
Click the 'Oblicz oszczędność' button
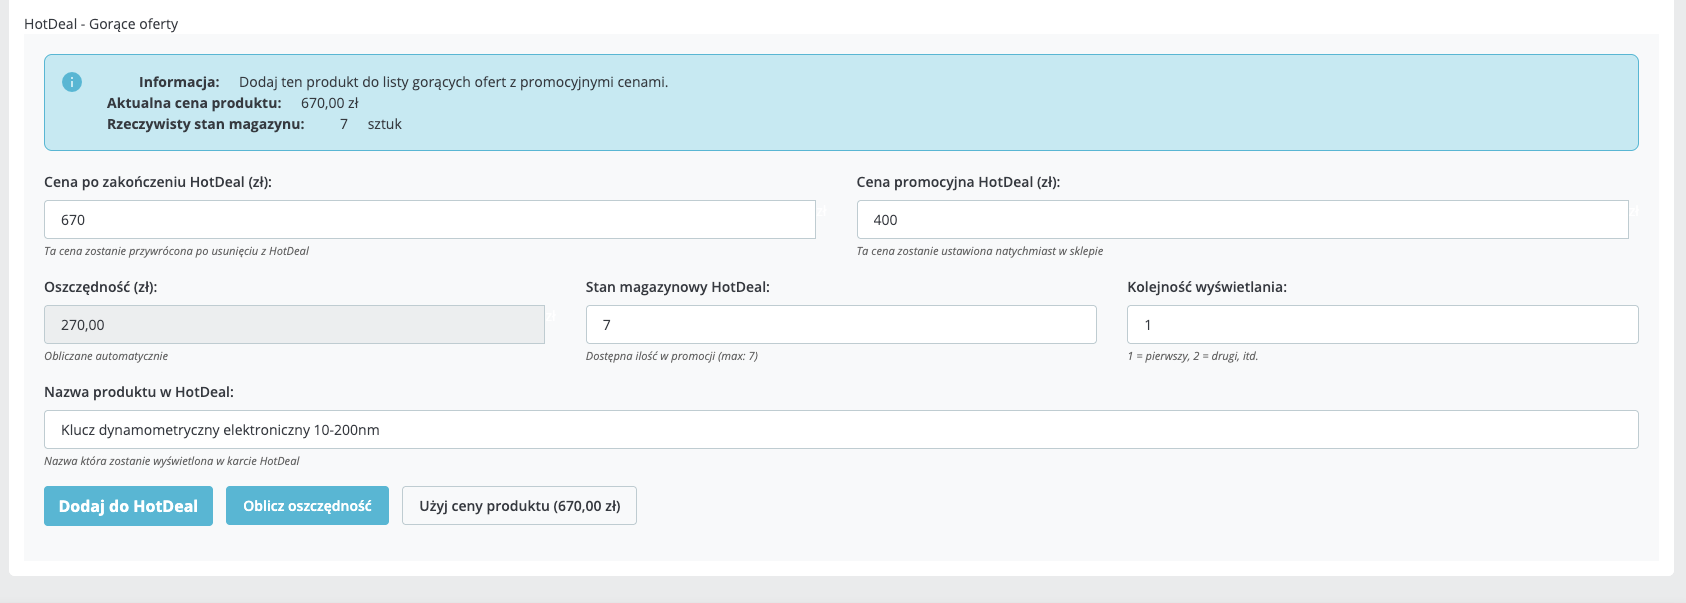pos(307,506)
